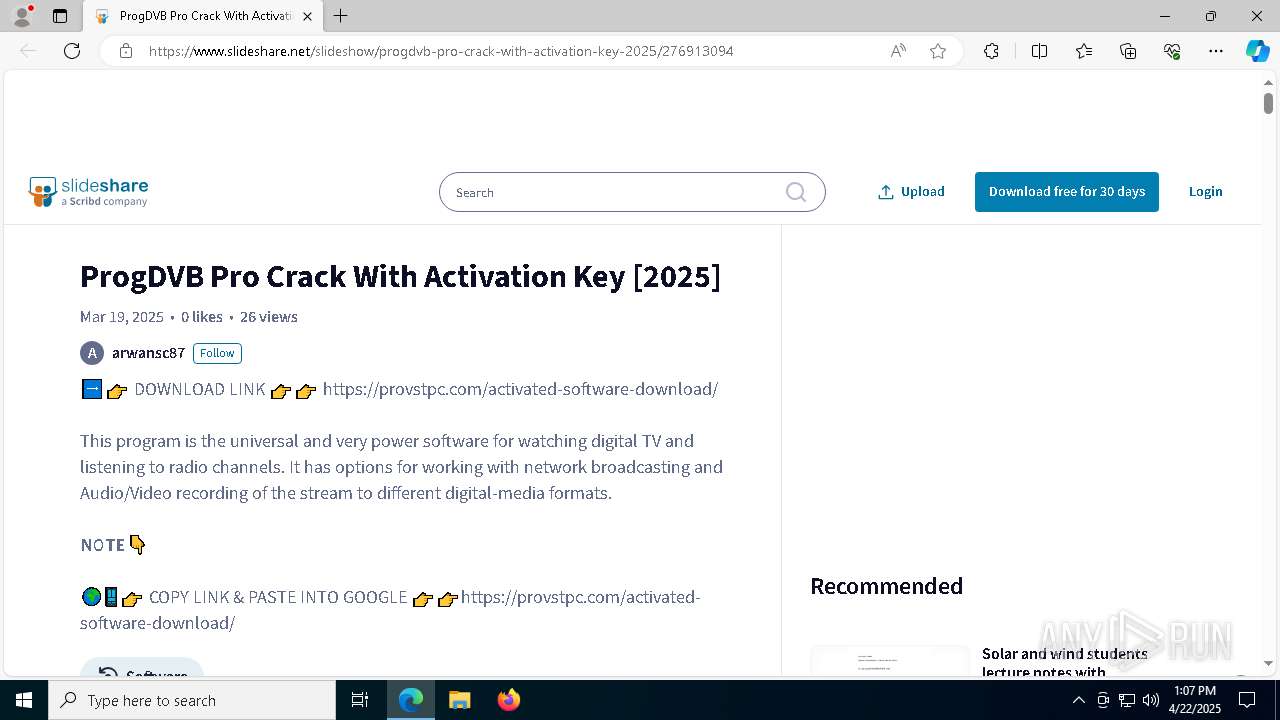Activate Read aloud icon in address bar
Screen dimensions: 1280x720
pyautogui.click(x=898, y=51)
